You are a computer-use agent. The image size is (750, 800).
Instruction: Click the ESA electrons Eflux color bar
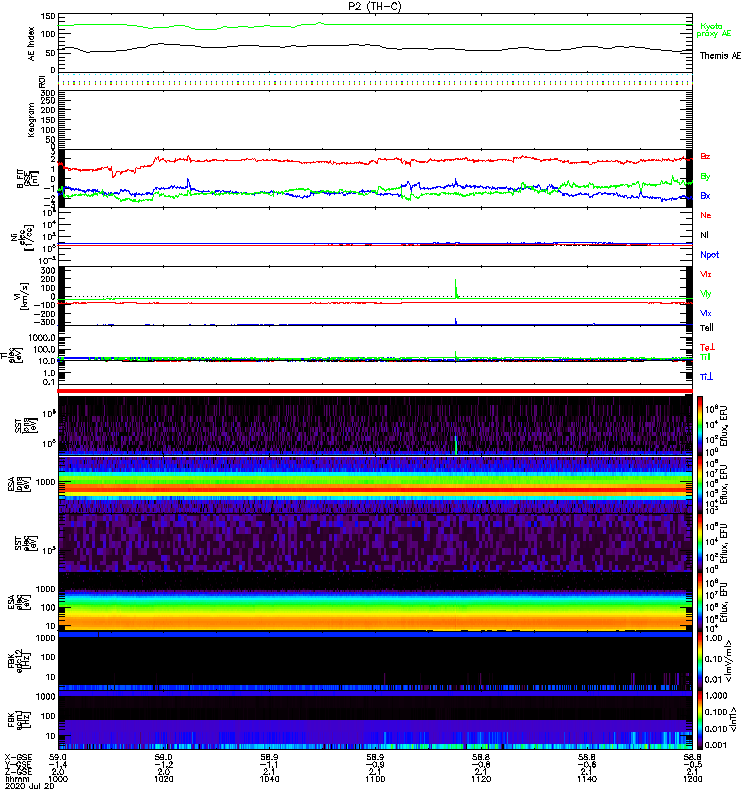(700, 602)
